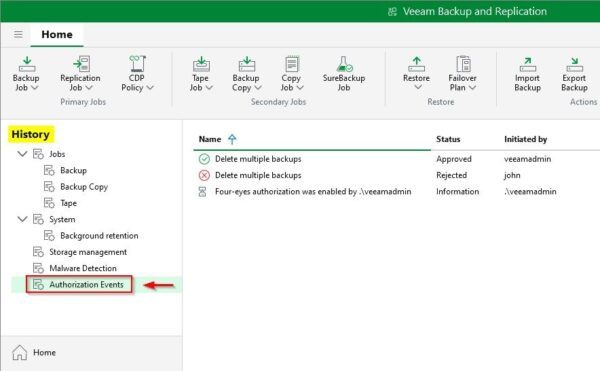Click the Four-eyes event information icon
600x371 pixels.
(x=202, y=192)
